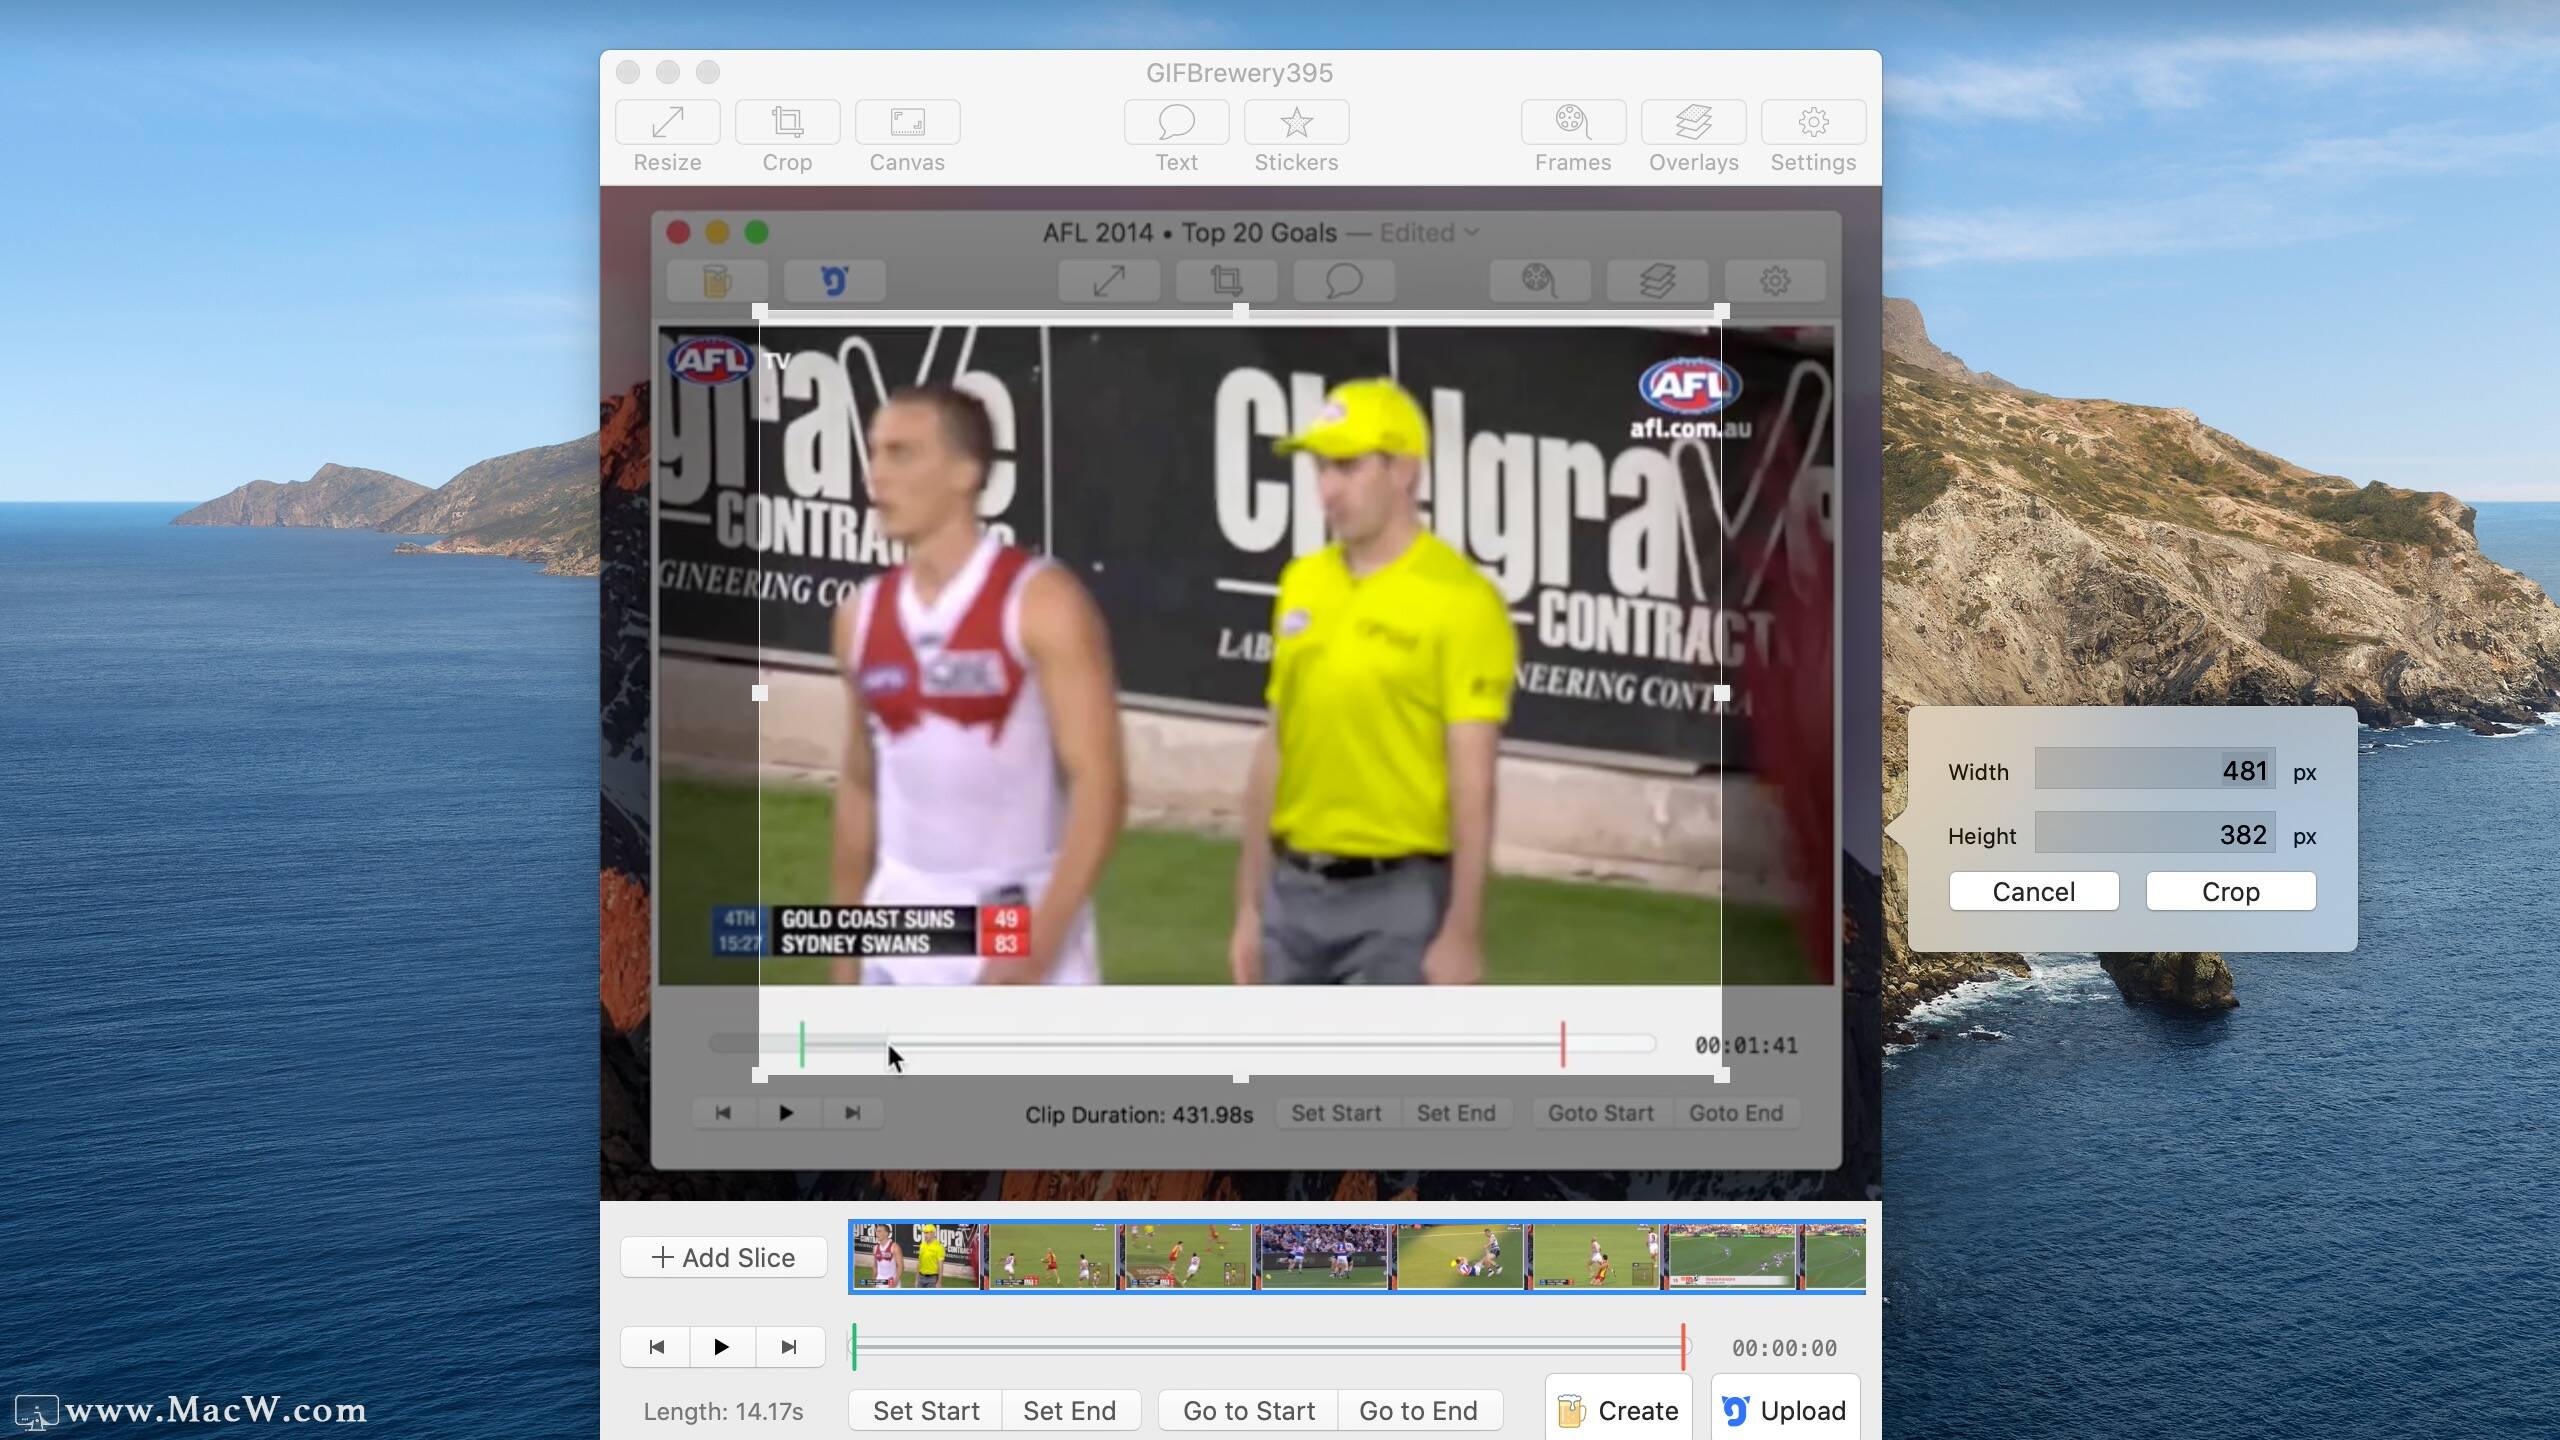The width and height of the screenshot is (2560, 1440).
Task: Click Set Start in video window
Action: (x=1337, y=1113)
